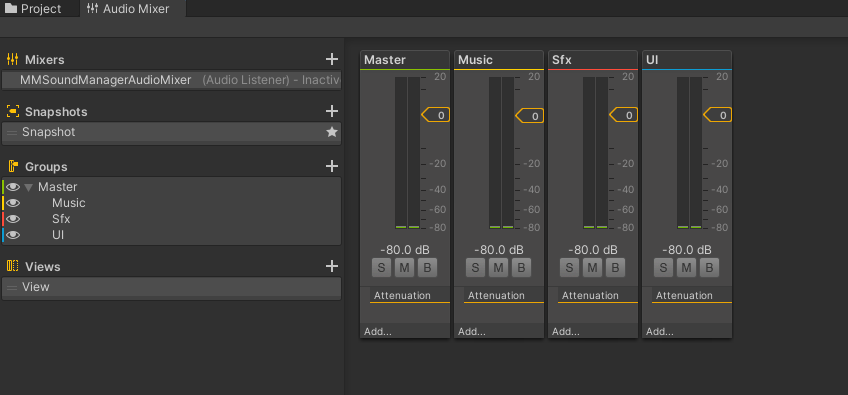Toggle visibility eye for Music group
This screenshot has width=848, height=395.
coord(13,203)
